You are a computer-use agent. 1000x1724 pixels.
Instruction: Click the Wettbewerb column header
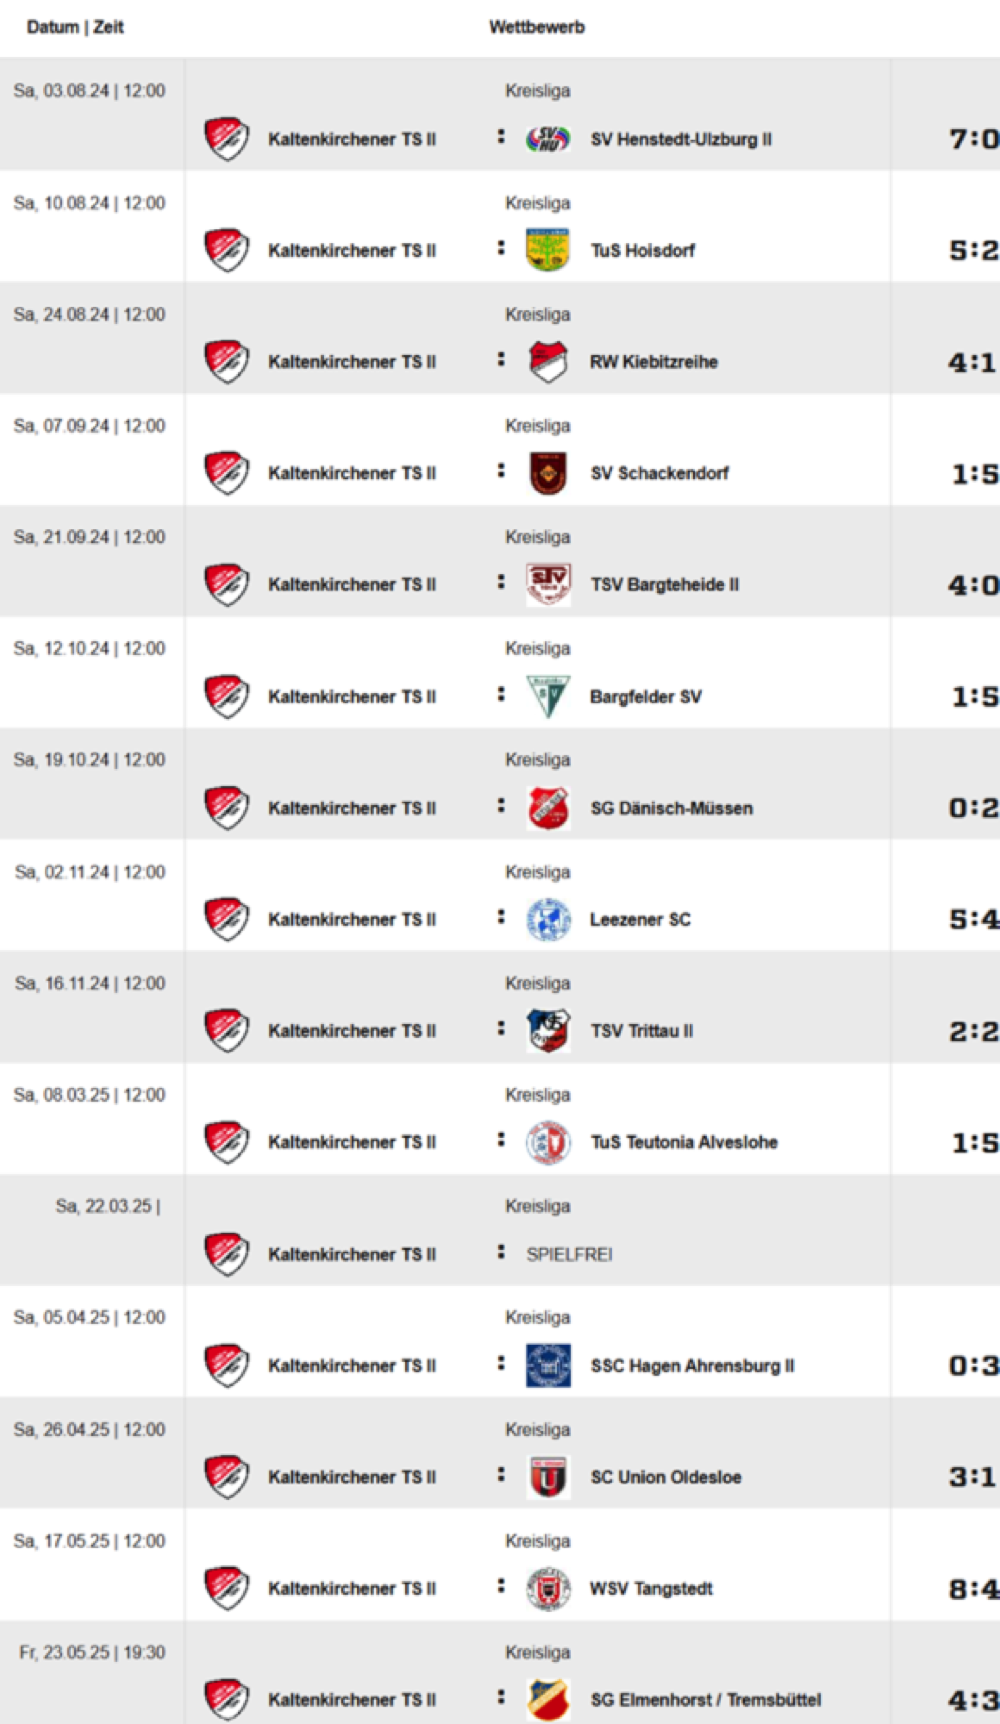click(x=537, y=27)
